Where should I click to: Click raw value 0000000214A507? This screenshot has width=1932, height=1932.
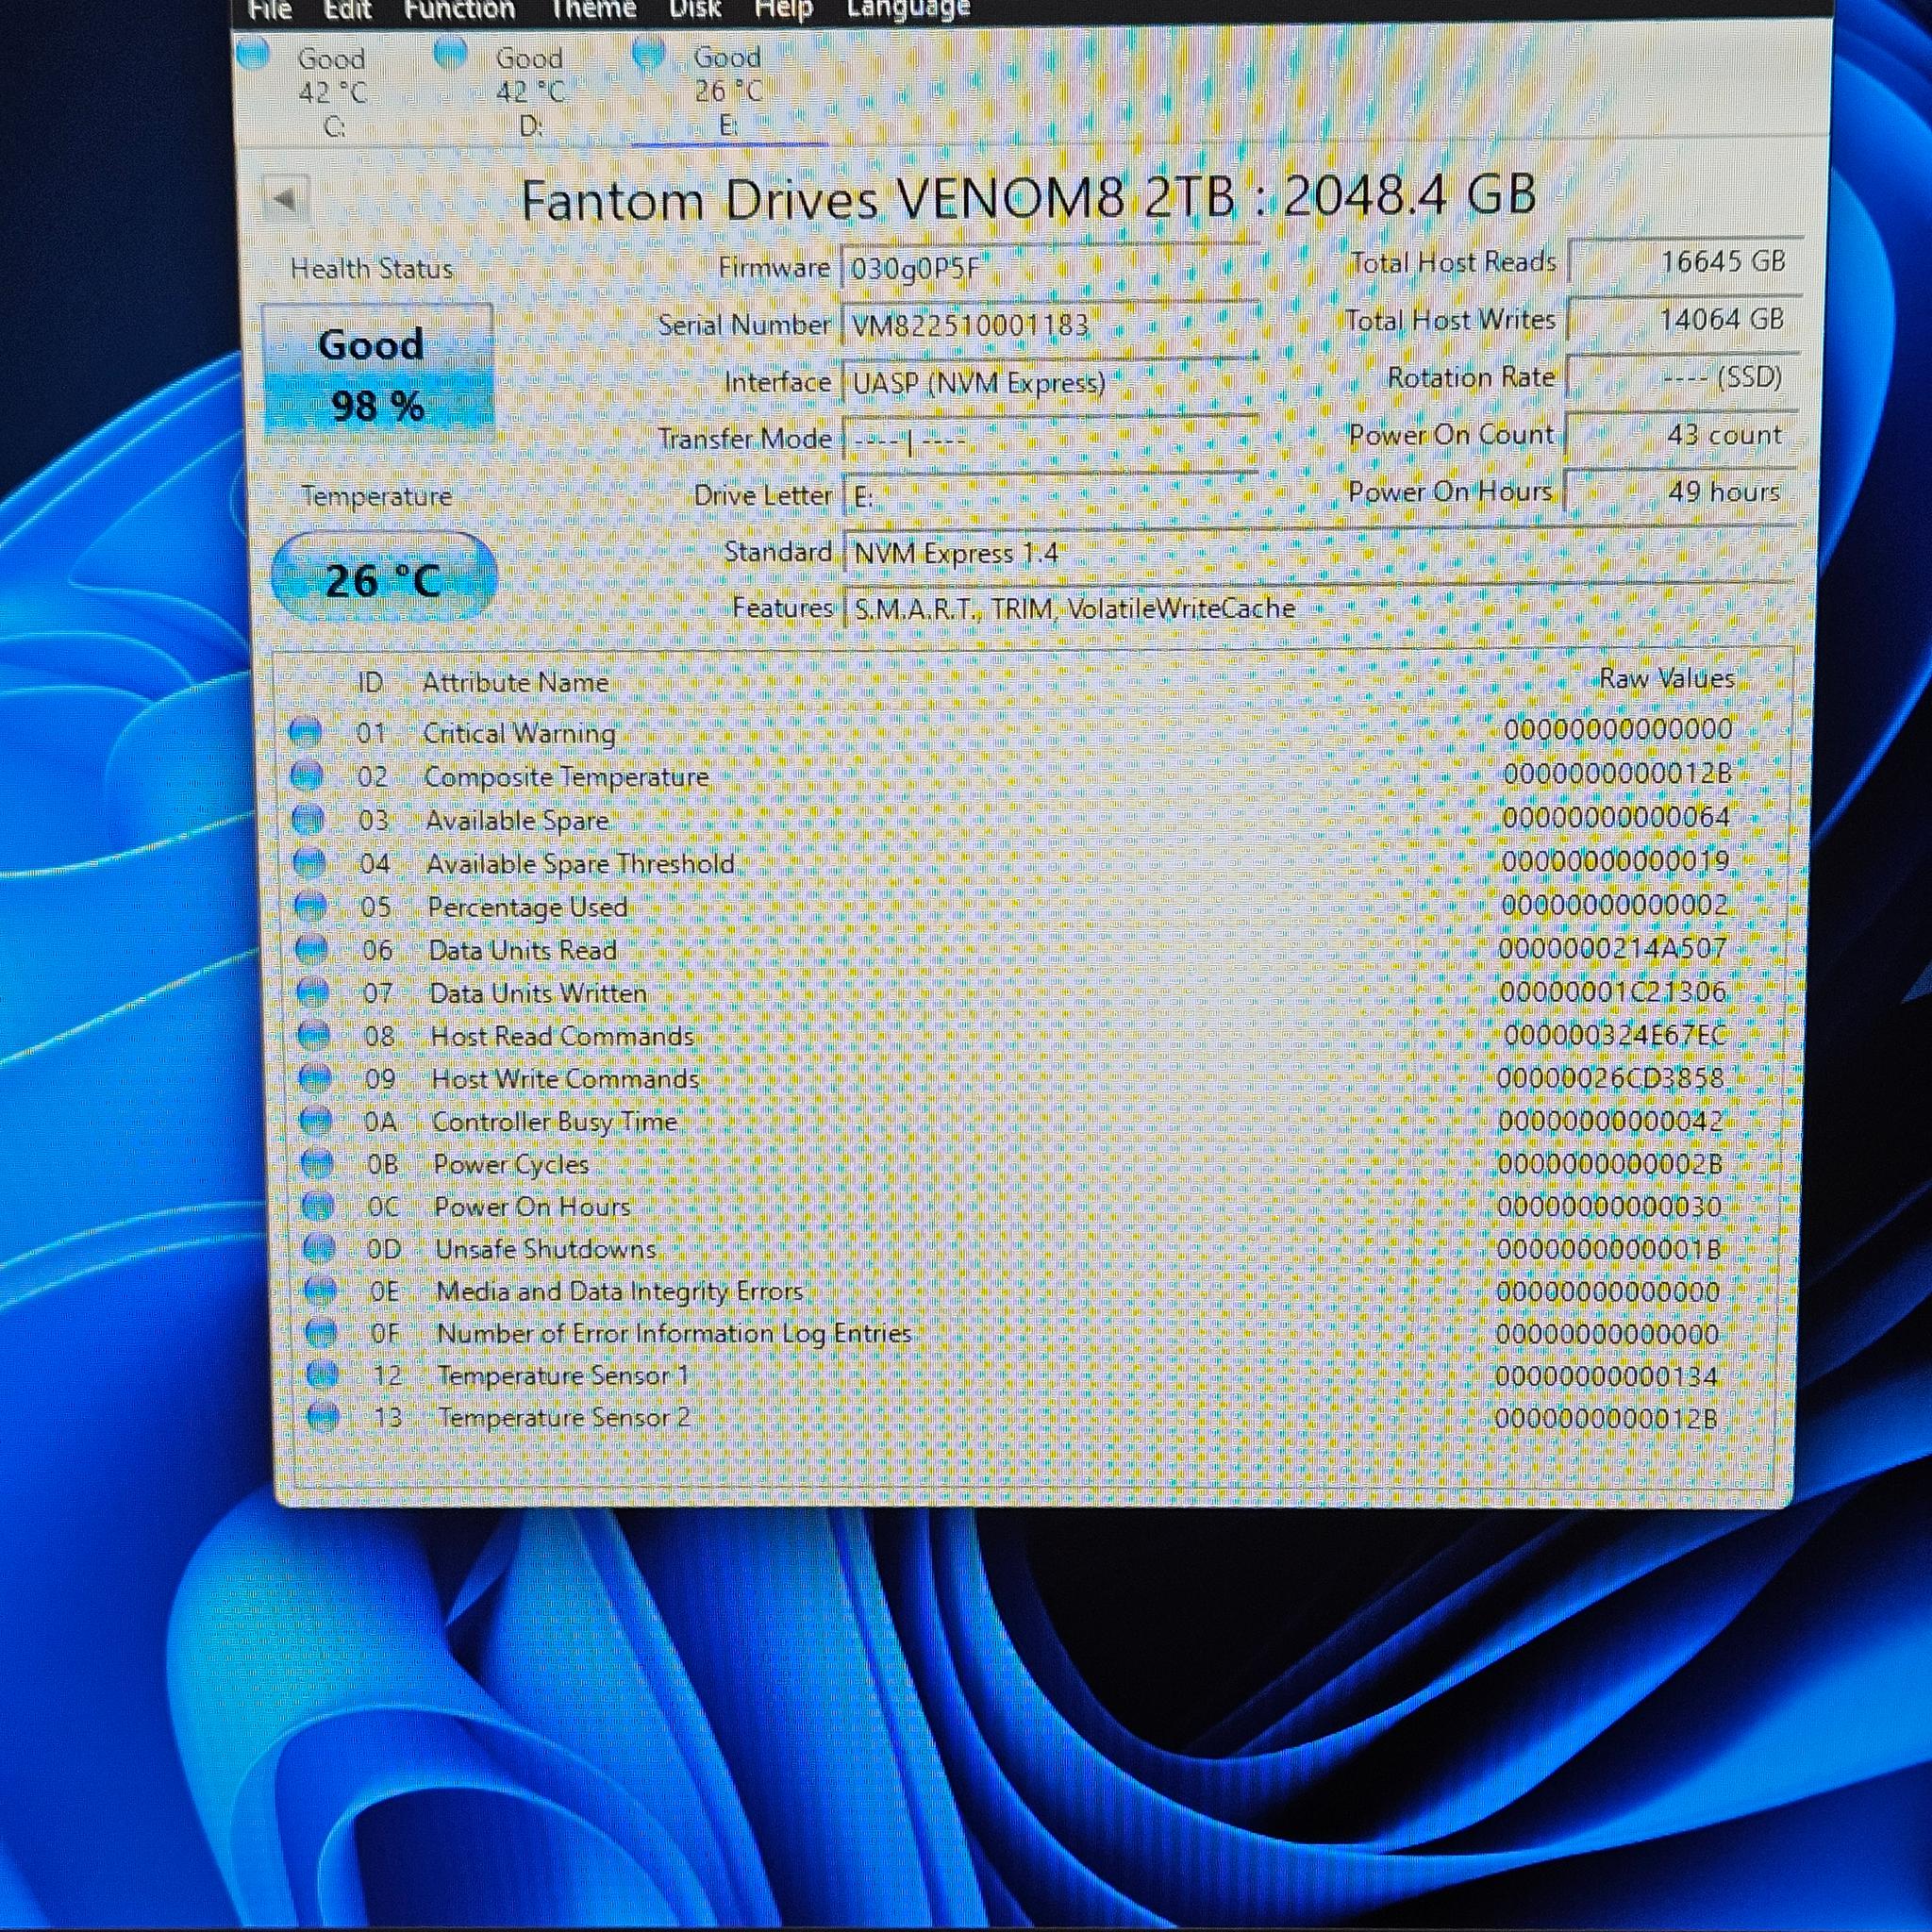[x=1613, y=948]
